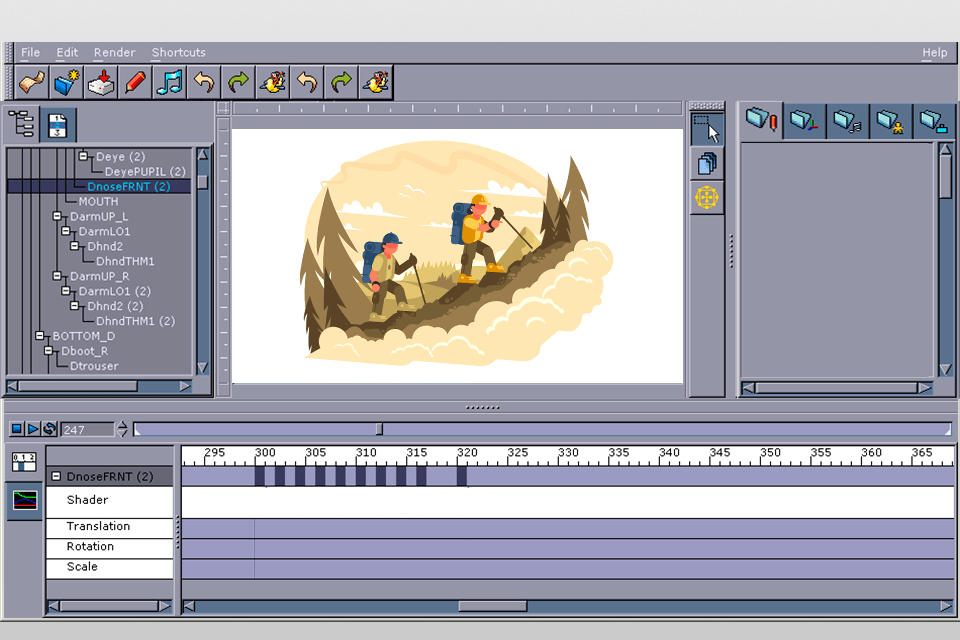960x640 pixels.
Task: Select the Dtrouser tree item
Action: [94, 366]
